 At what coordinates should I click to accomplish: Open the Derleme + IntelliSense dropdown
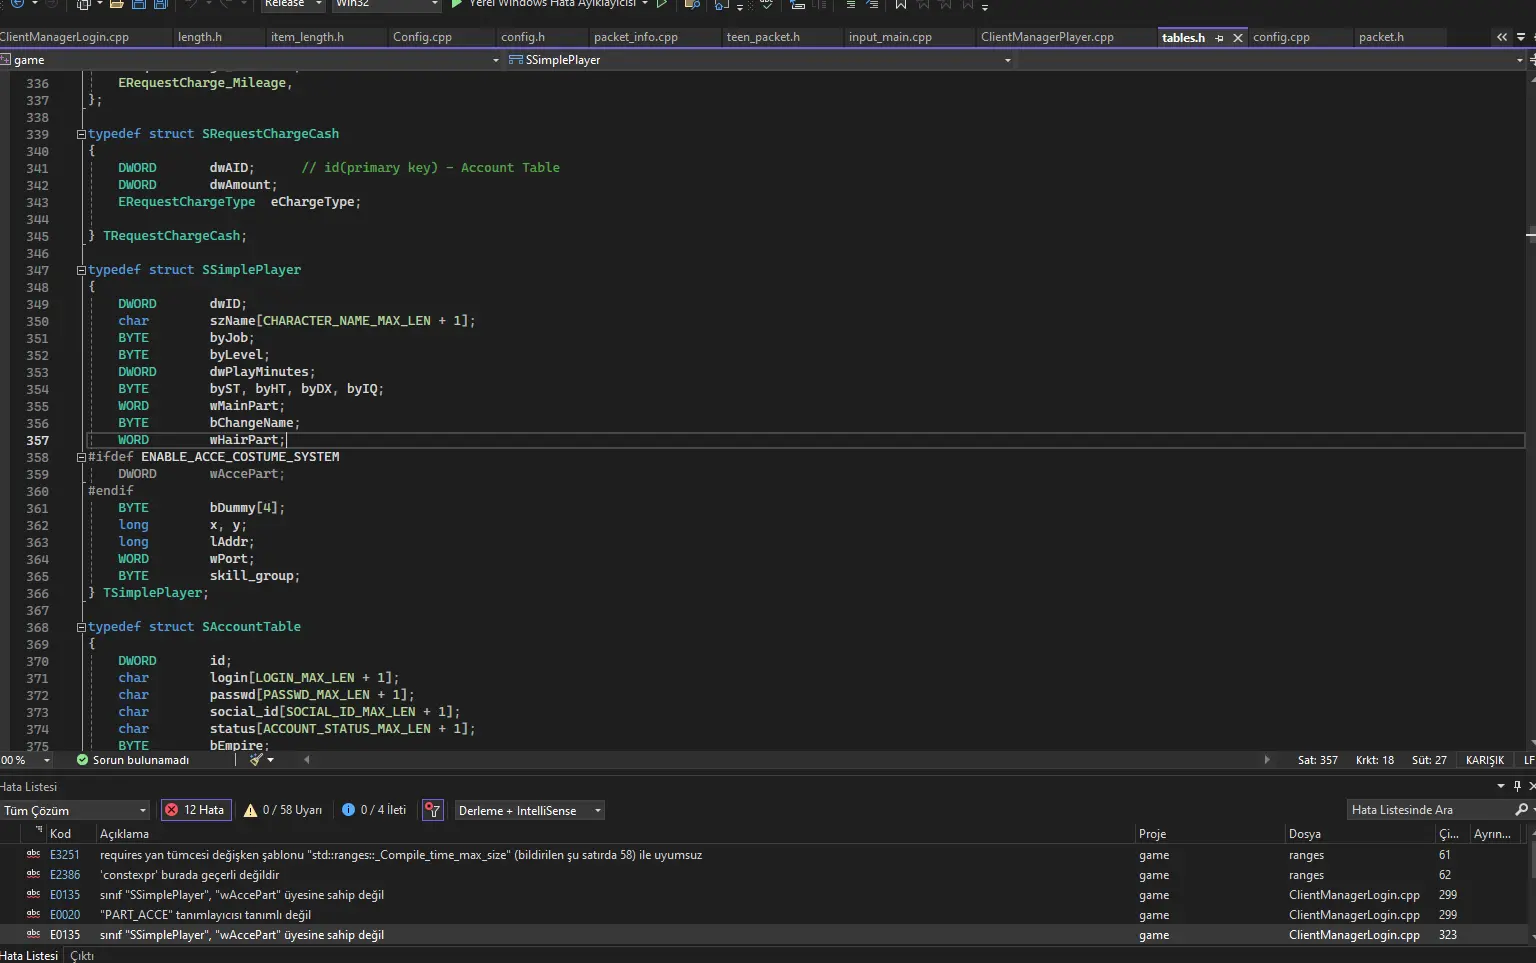click(530, 810)
